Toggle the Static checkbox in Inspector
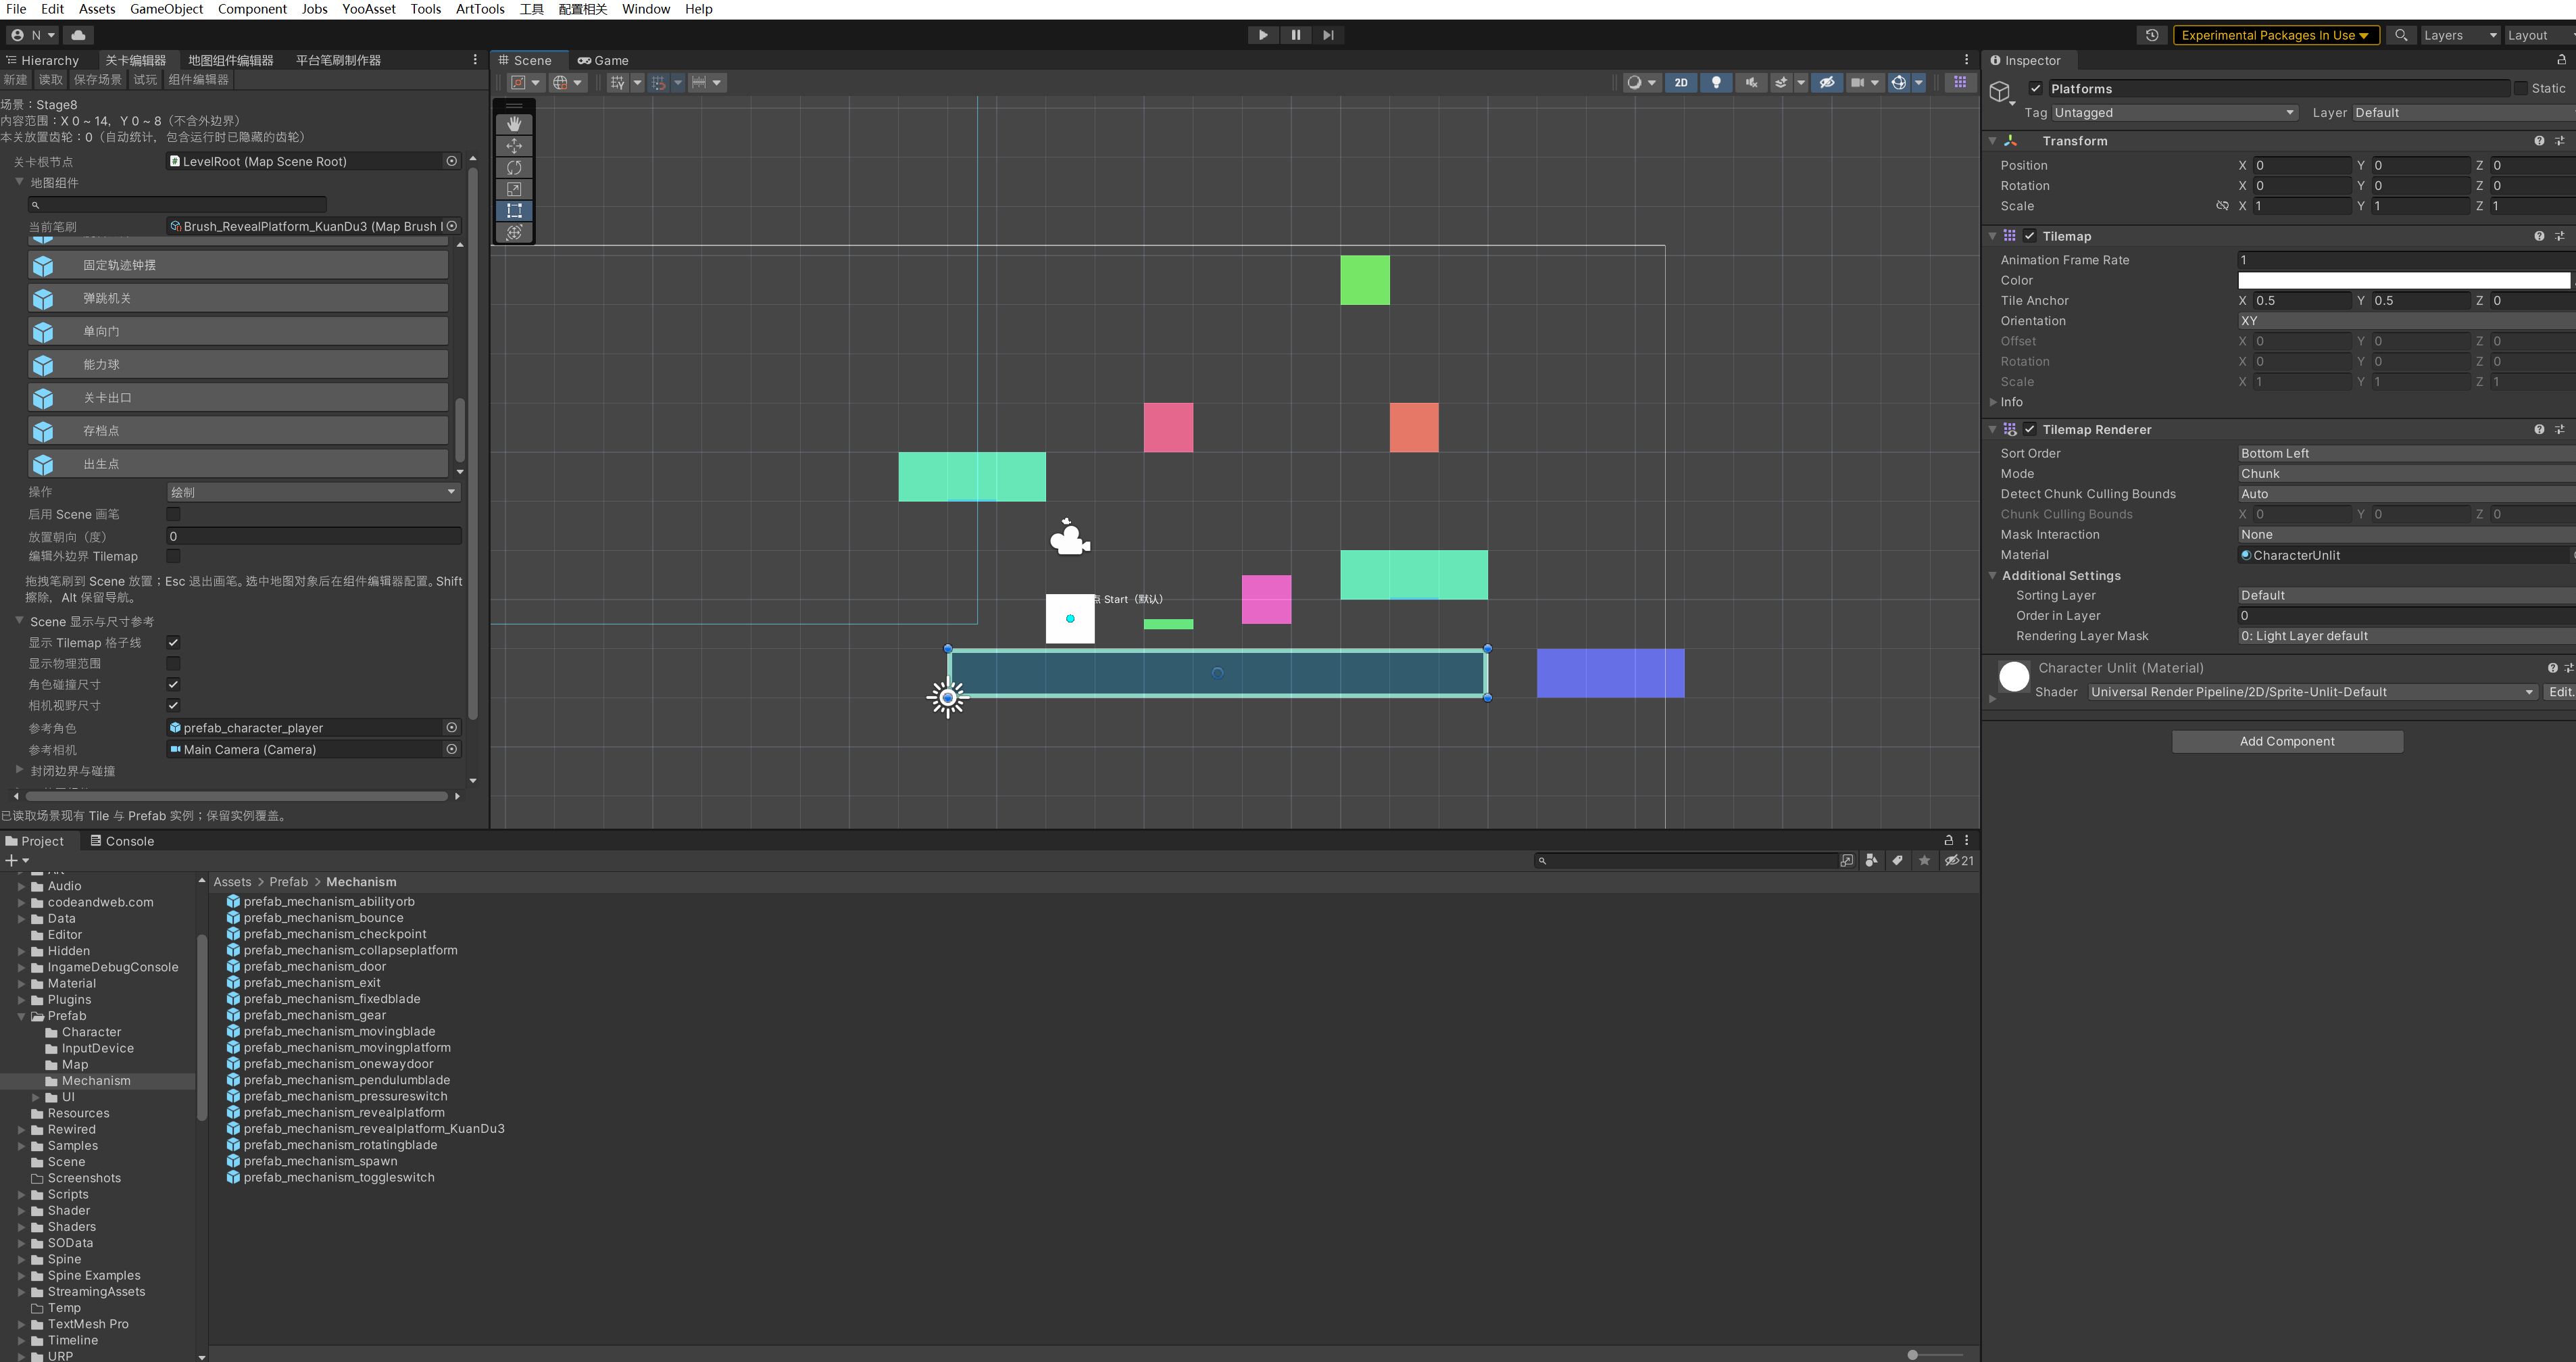This screenshot has height=1362, width=2576. 2520,88
